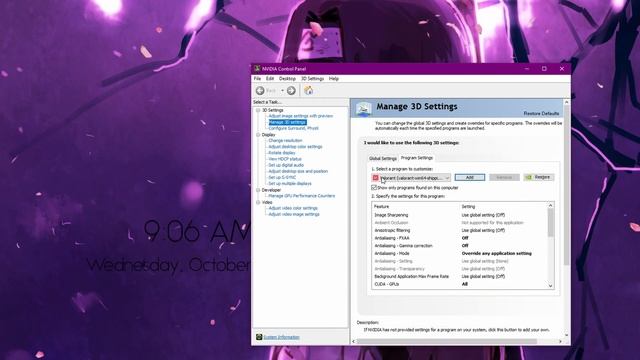This screenshot has width=640, height=360.
Task: Select Background Application Max Frame Rate row
Action: click(x=459, y=276)
